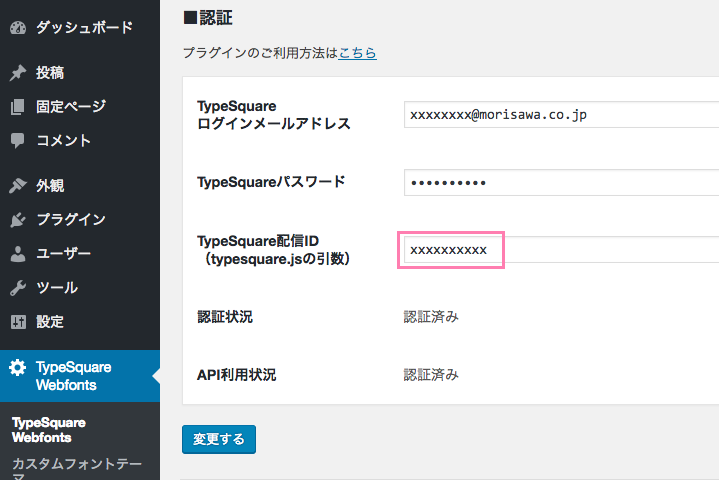Screen dimensions: 719x480
Task: Click the TypeSquareパスワード field label
Action: pyautogui.click(x=271, y=182)
